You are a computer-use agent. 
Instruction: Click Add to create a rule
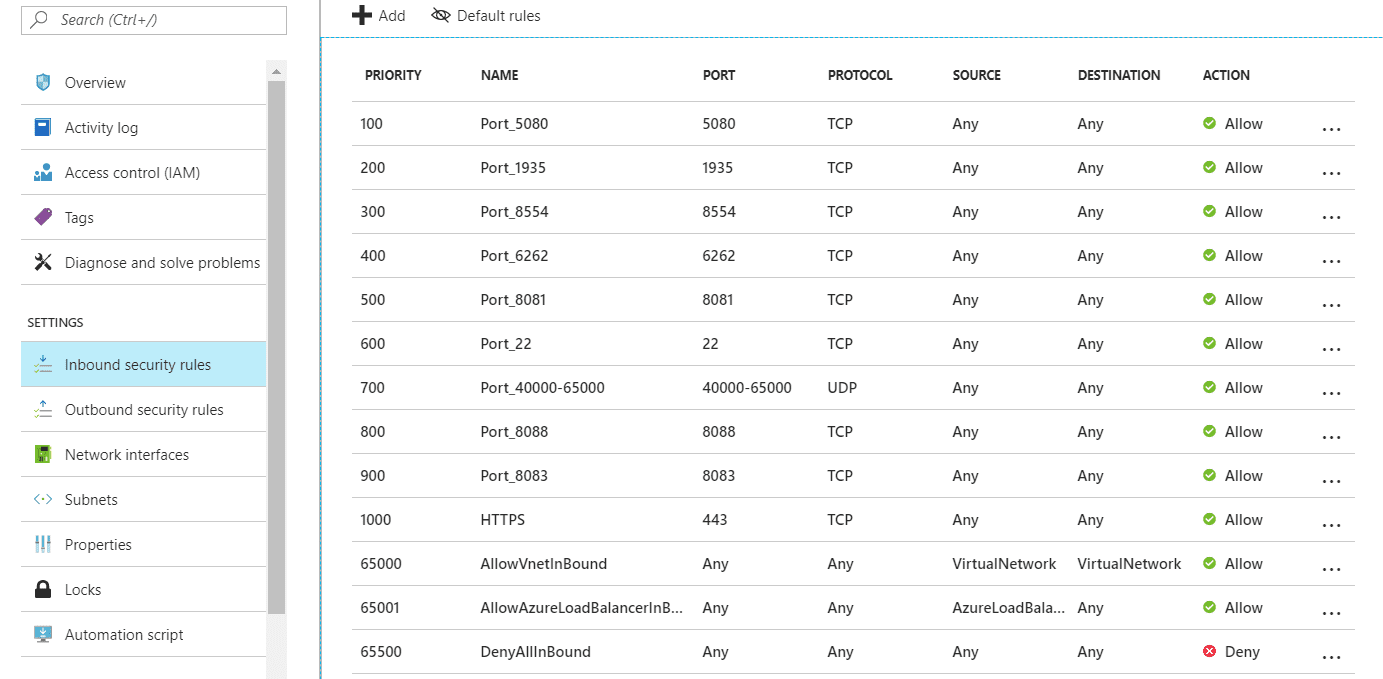pos(379,15)
